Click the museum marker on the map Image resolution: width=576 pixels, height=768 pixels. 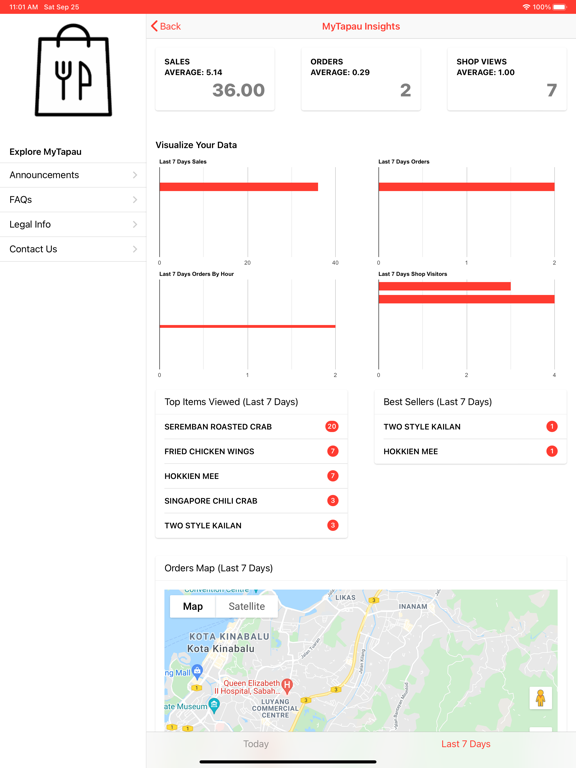pyautogui.click(x=214, y=705)
